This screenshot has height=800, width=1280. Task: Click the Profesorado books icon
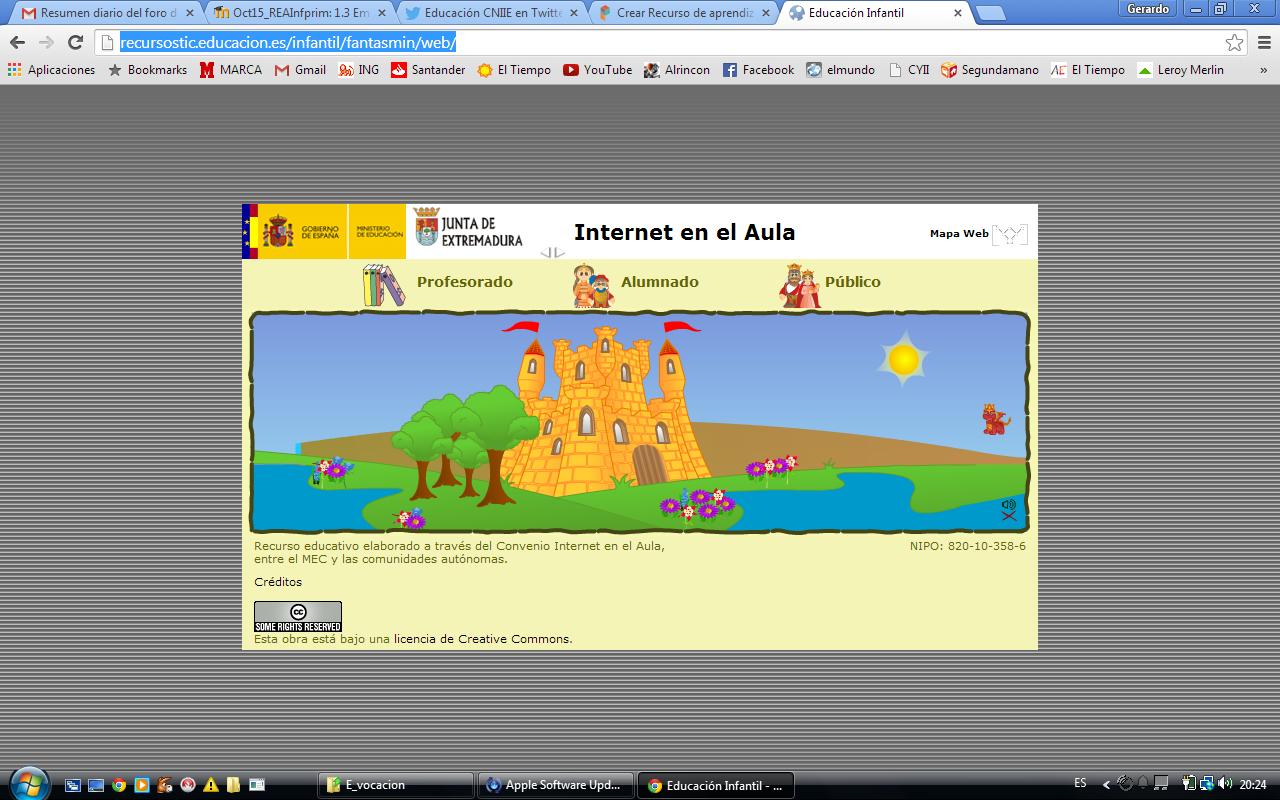(x=383, y=285)
